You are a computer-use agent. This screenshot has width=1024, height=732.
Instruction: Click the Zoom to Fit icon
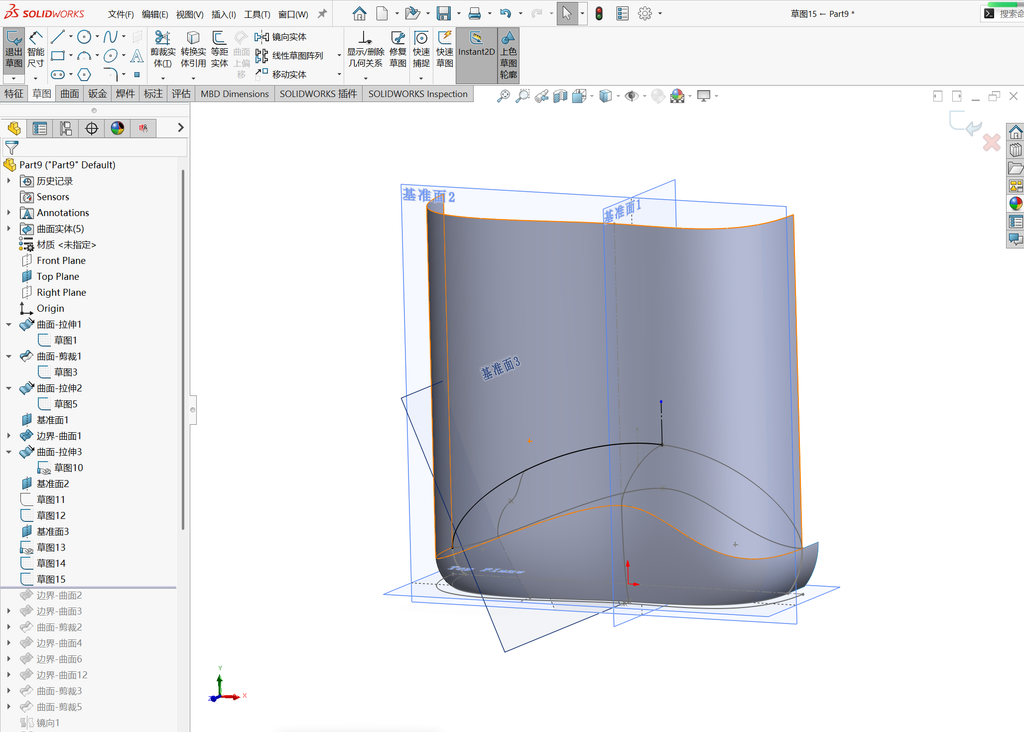click(503, 96)
